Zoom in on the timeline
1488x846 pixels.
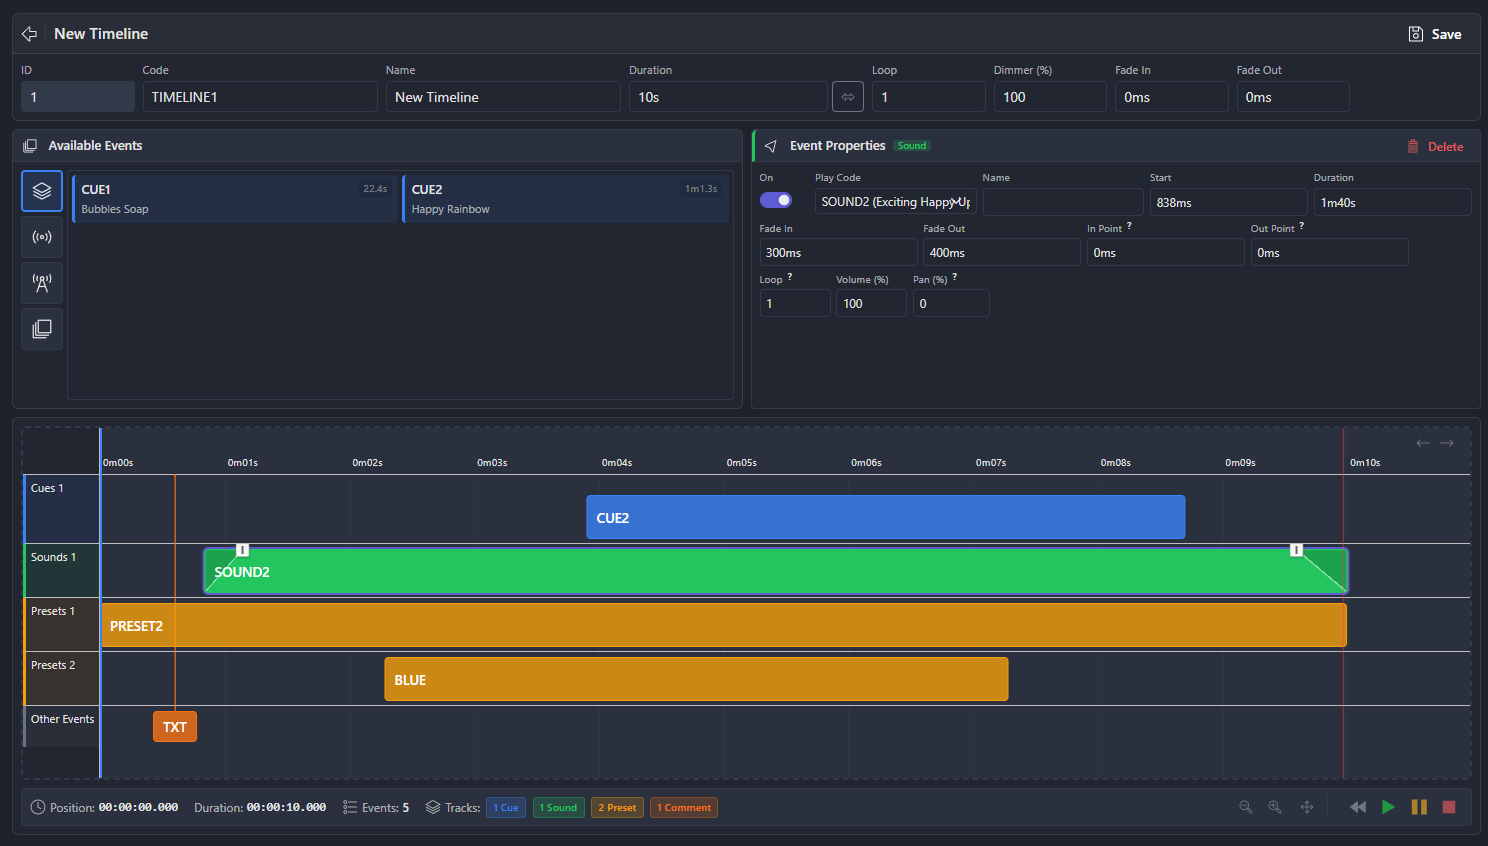tap(1275, 807)
